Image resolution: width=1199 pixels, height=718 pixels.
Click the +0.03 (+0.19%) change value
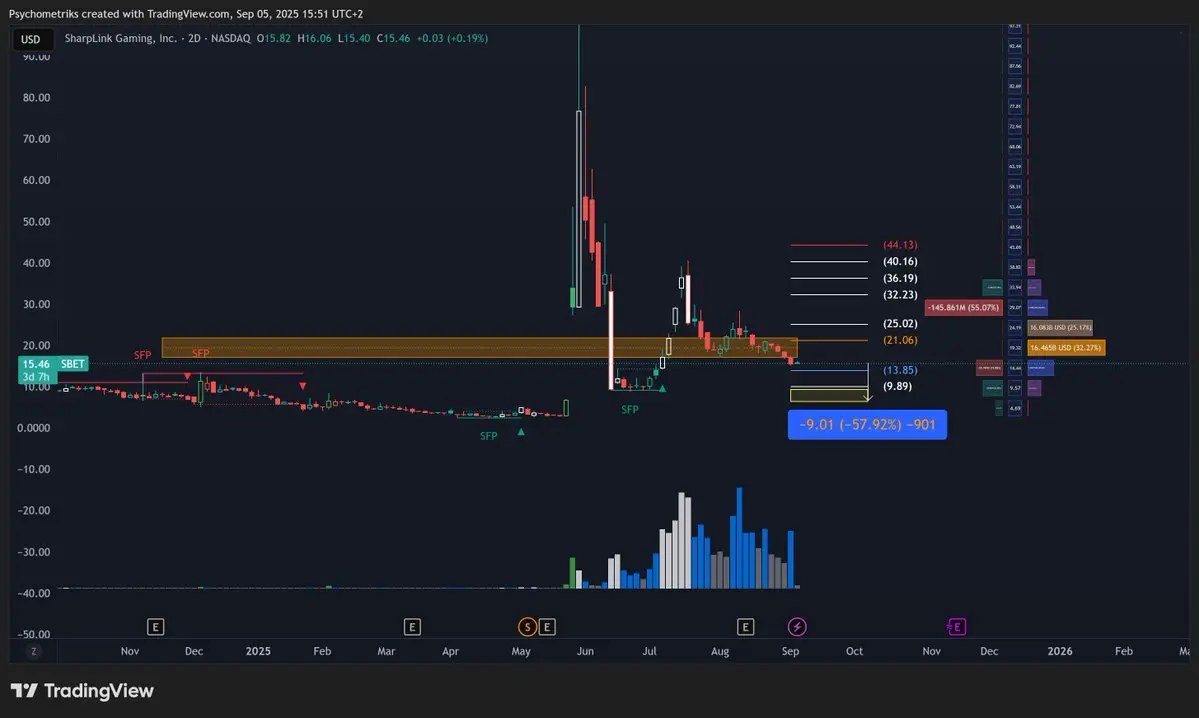[x=452, y=38]
